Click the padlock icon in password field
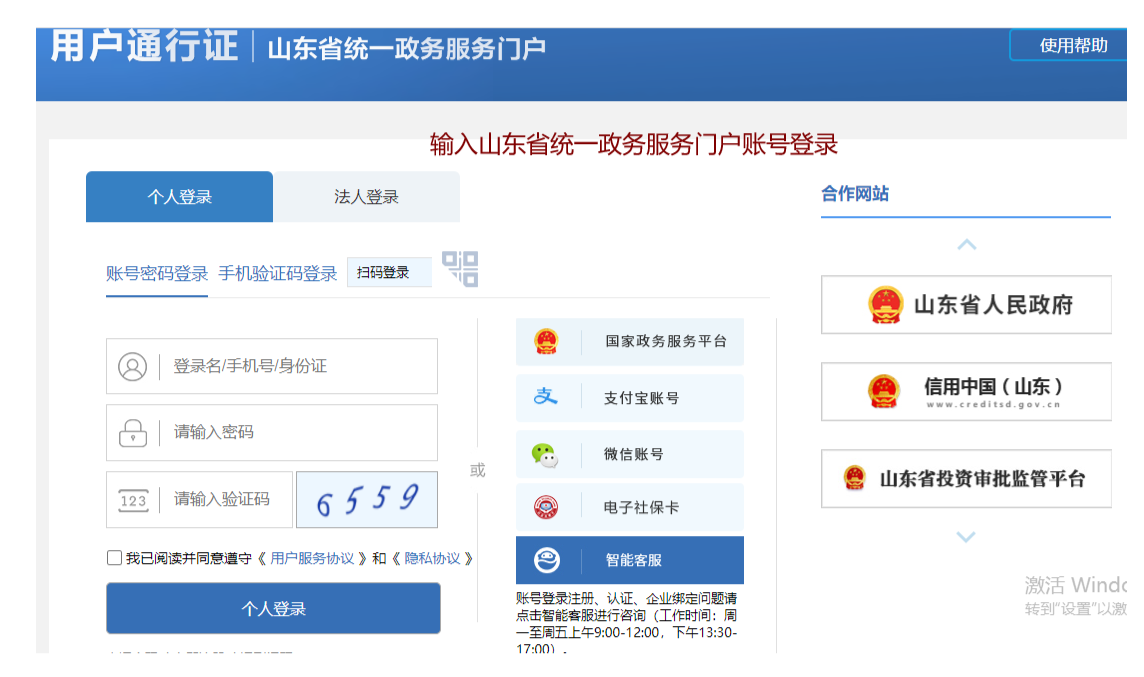 133,432
